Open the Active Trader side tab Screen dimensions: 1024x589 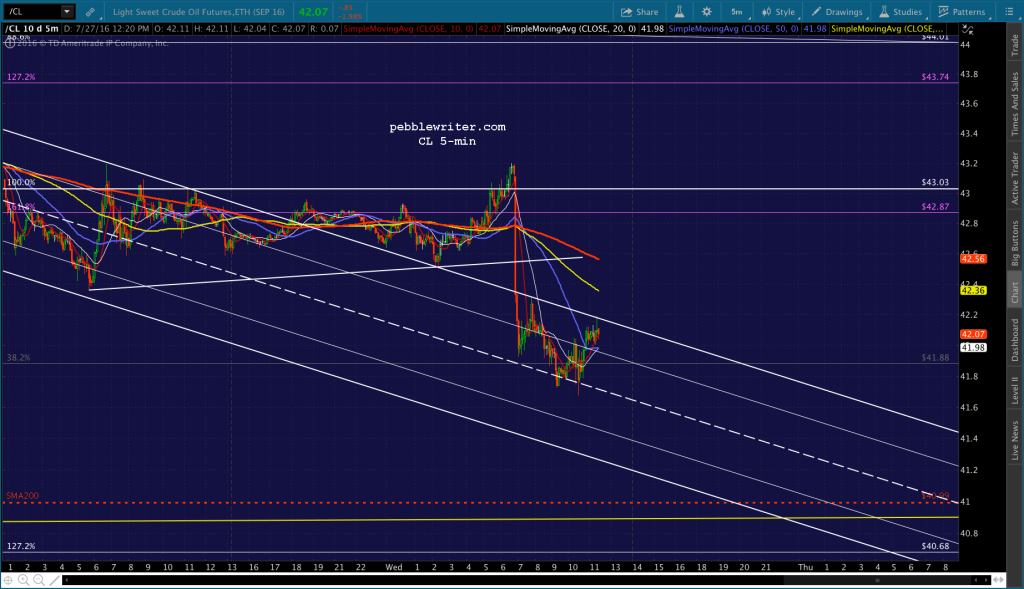point(1015,178)
